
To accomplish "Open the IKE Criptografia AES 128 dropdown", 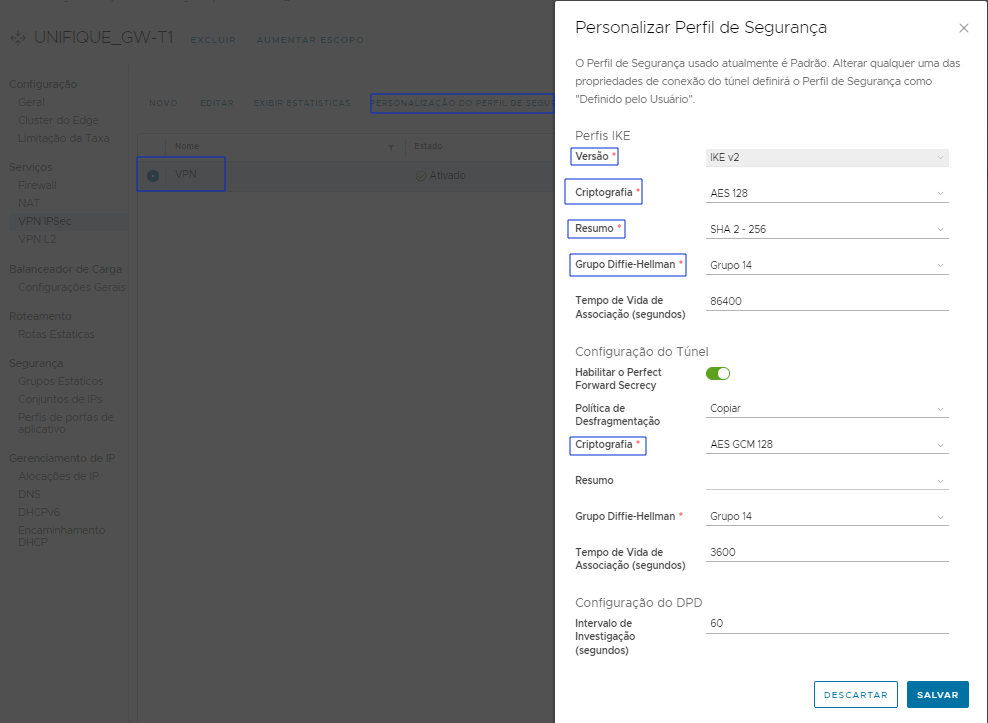I will click(x=827, y=194).
